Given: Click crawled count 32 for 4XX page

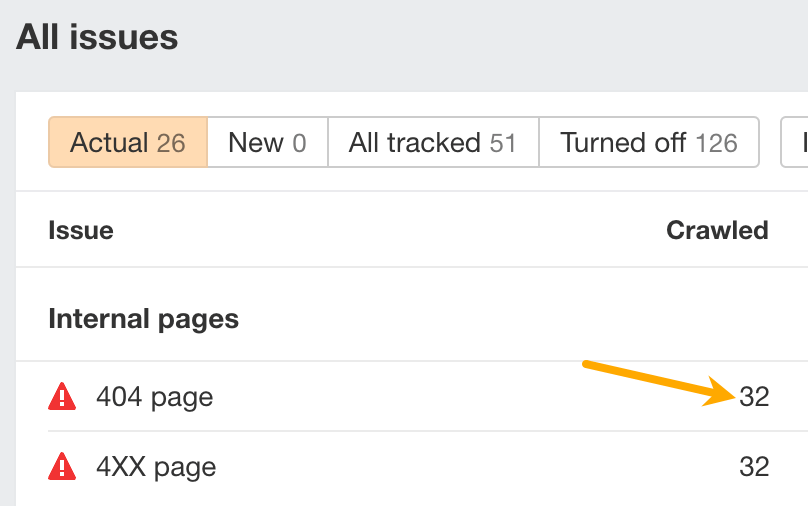Looking at the screenshot, I should pos(754,466).
